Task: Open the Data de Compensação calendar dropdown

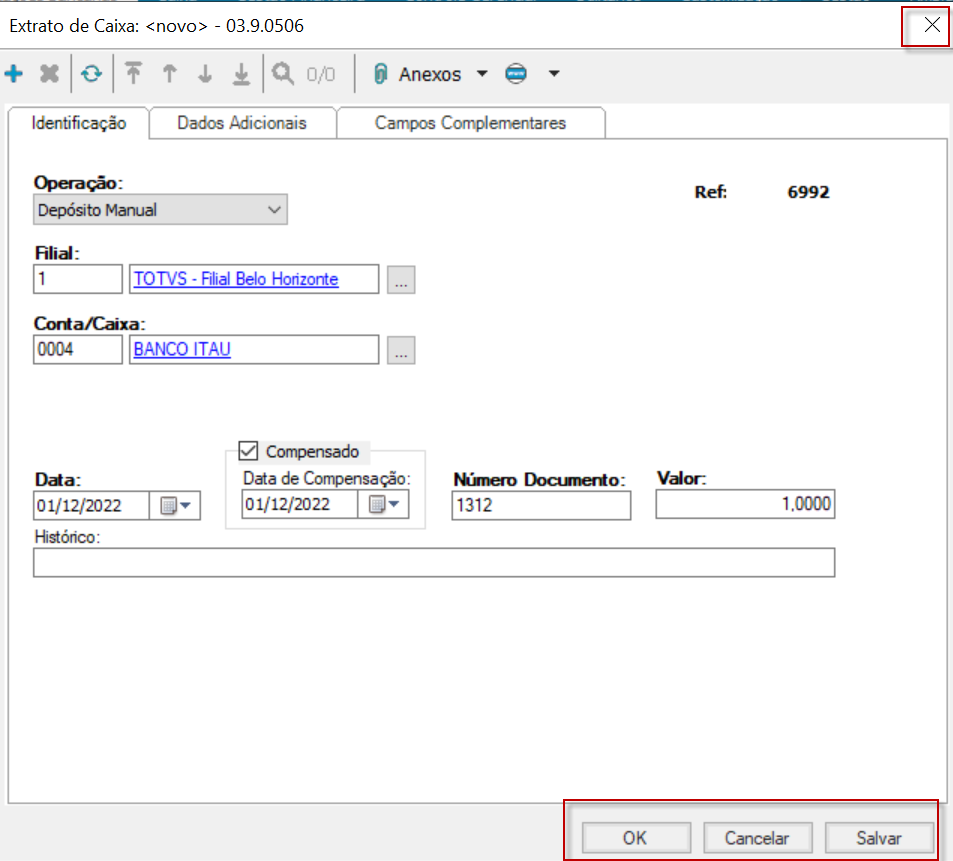Action: [384, 504]
